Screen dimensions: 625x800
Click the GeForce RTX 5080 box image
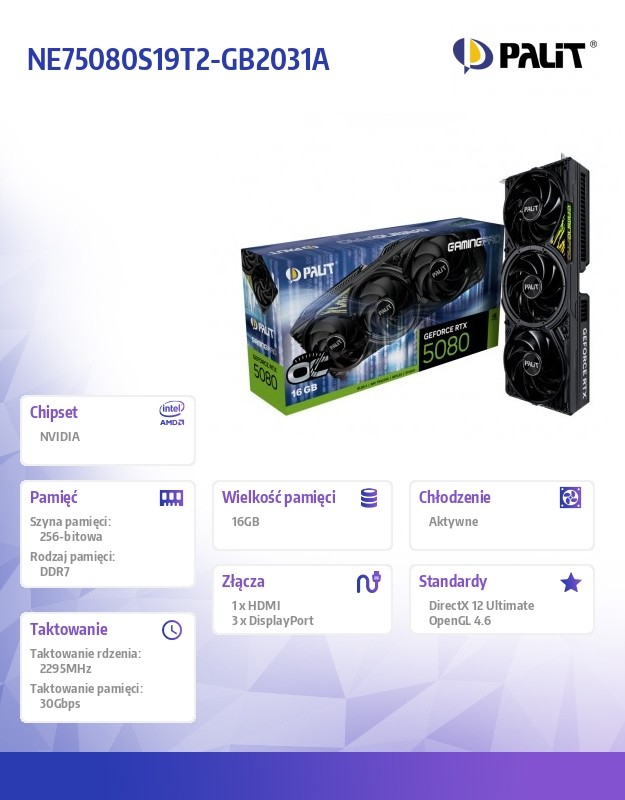click(x=371, y=316)
